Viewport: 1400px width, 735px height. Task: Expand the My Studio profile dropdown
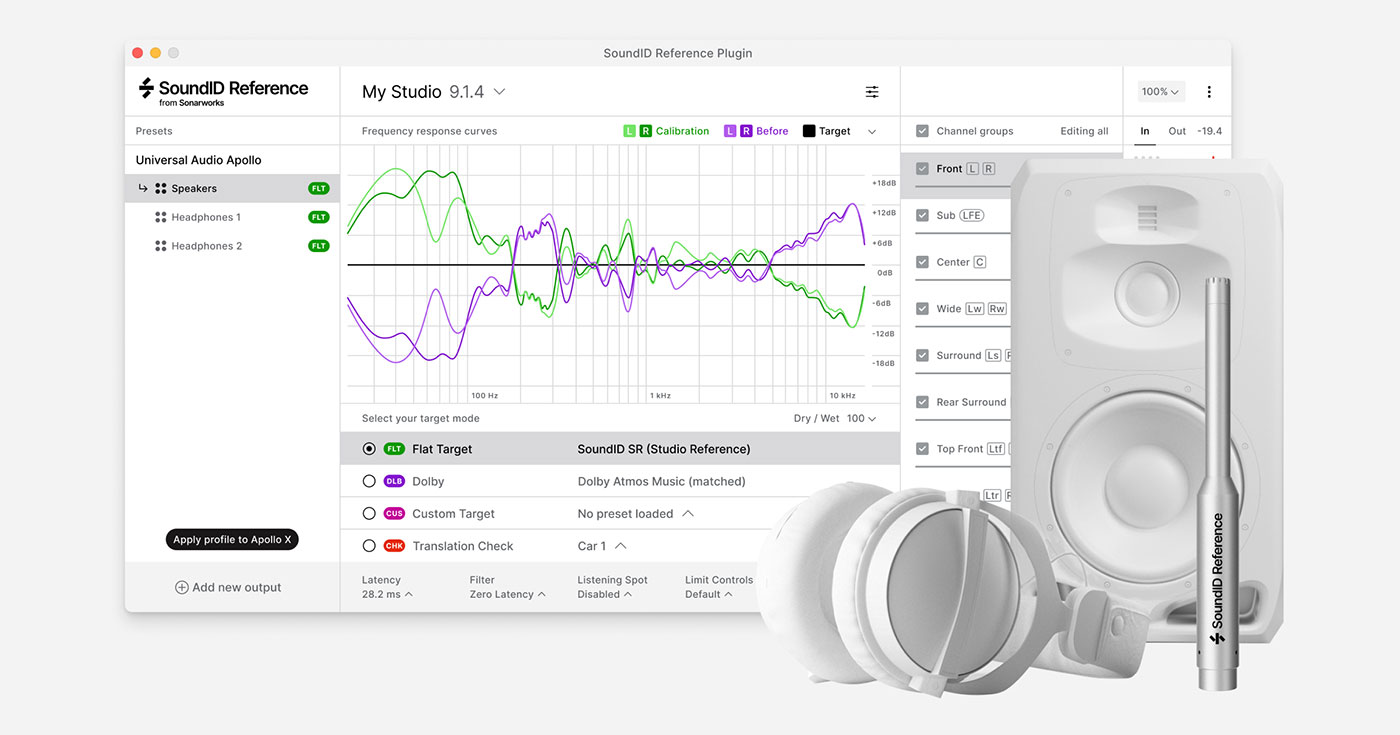pos(499,92)
